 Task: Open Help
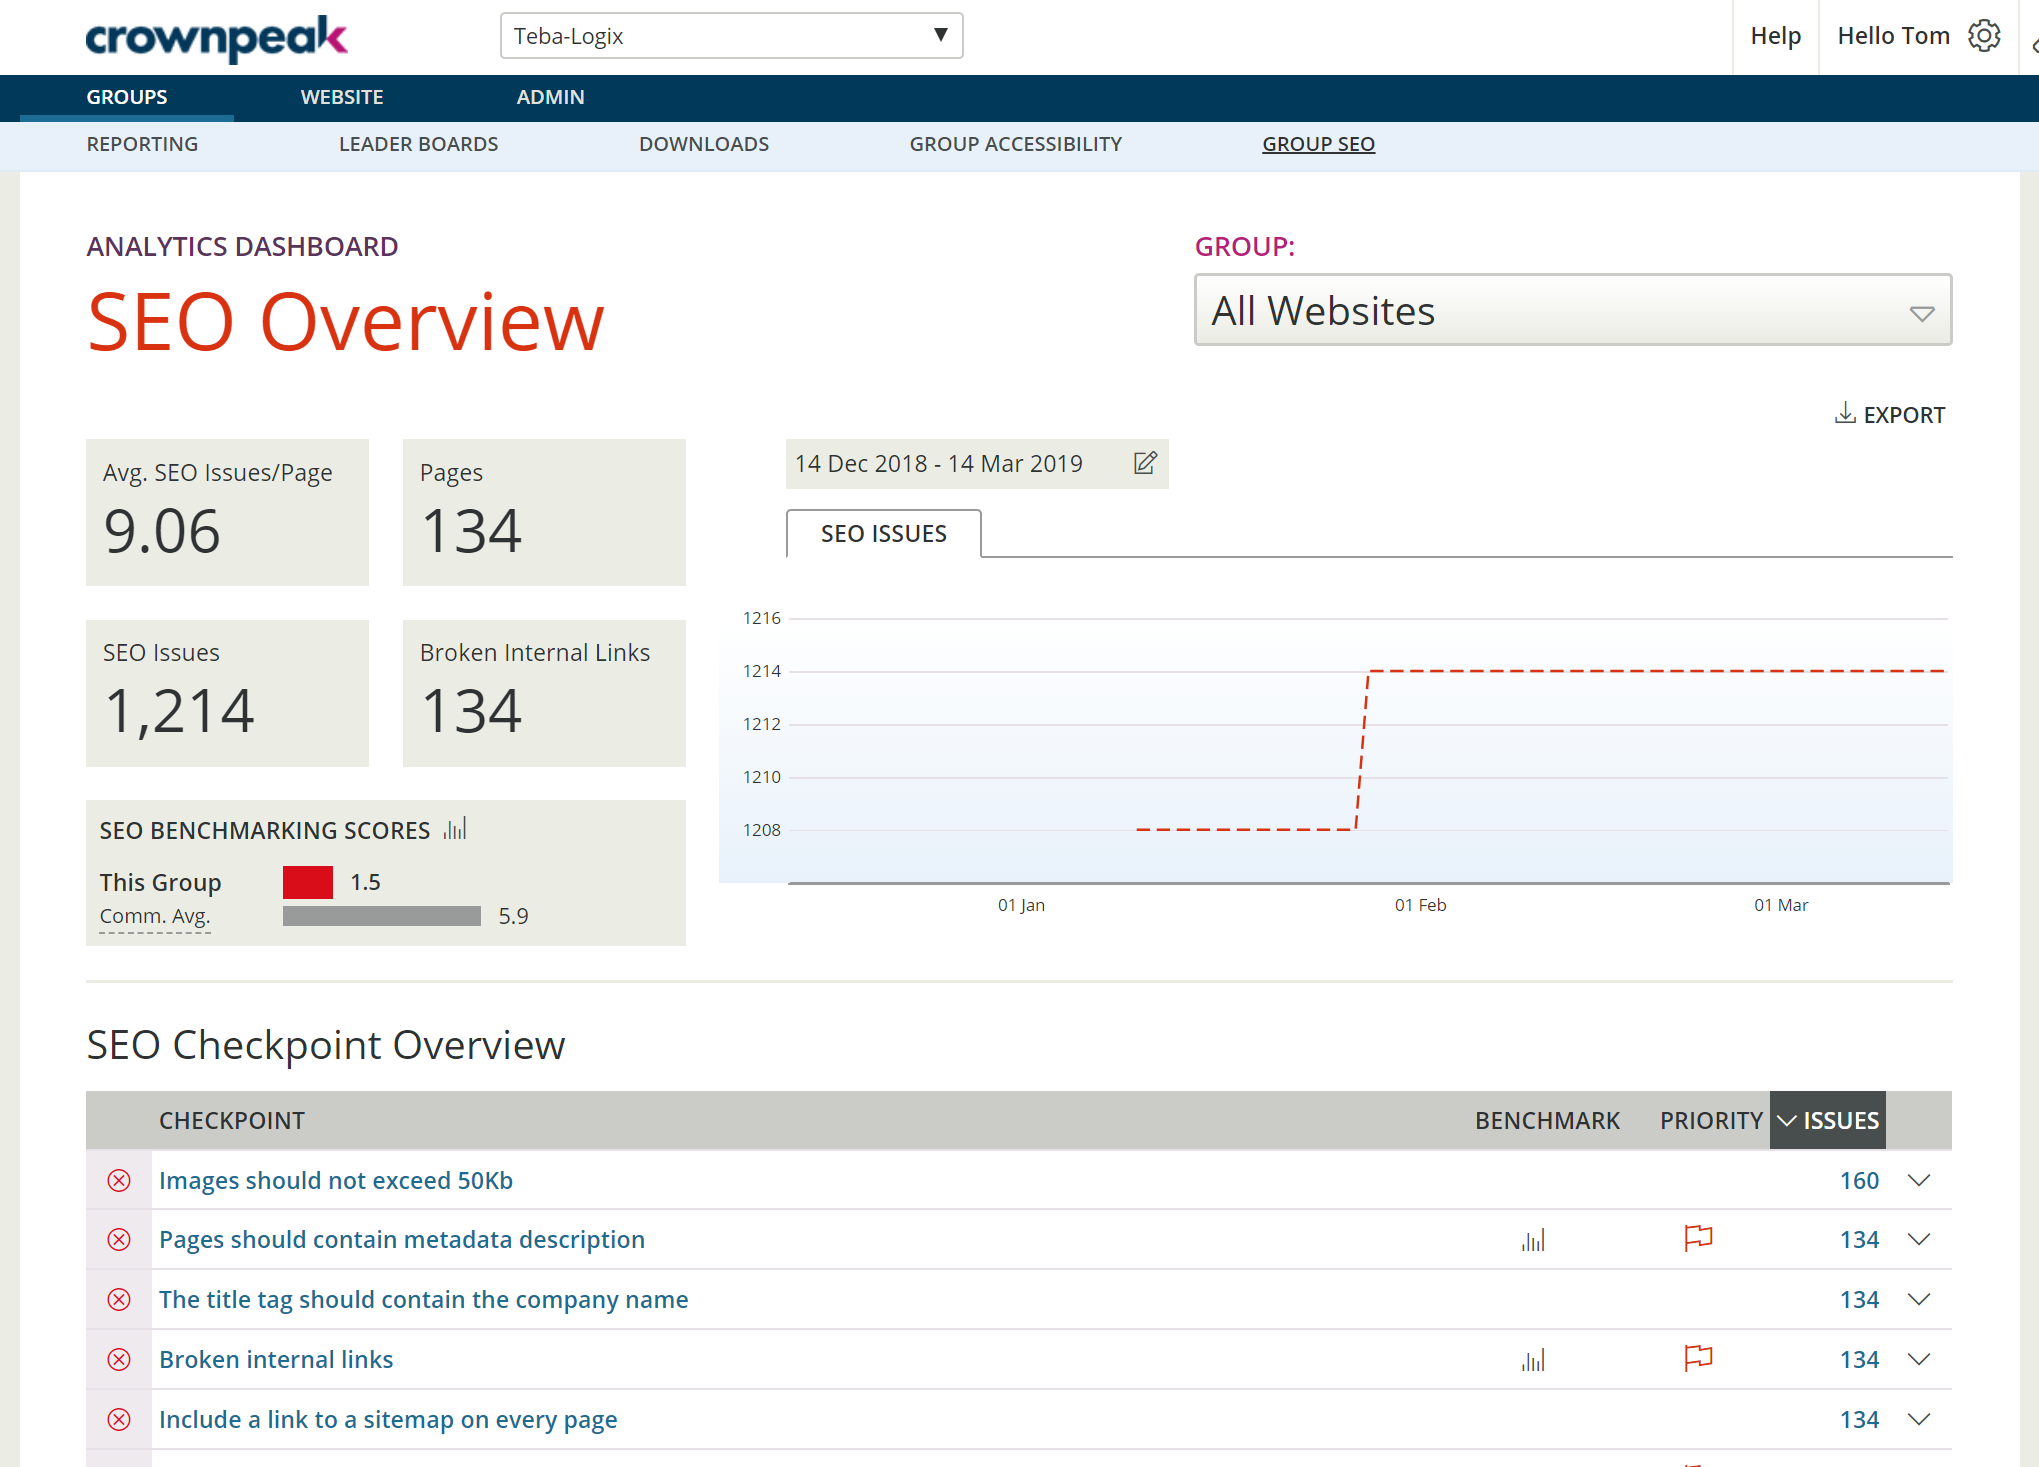pos(1775,35)
